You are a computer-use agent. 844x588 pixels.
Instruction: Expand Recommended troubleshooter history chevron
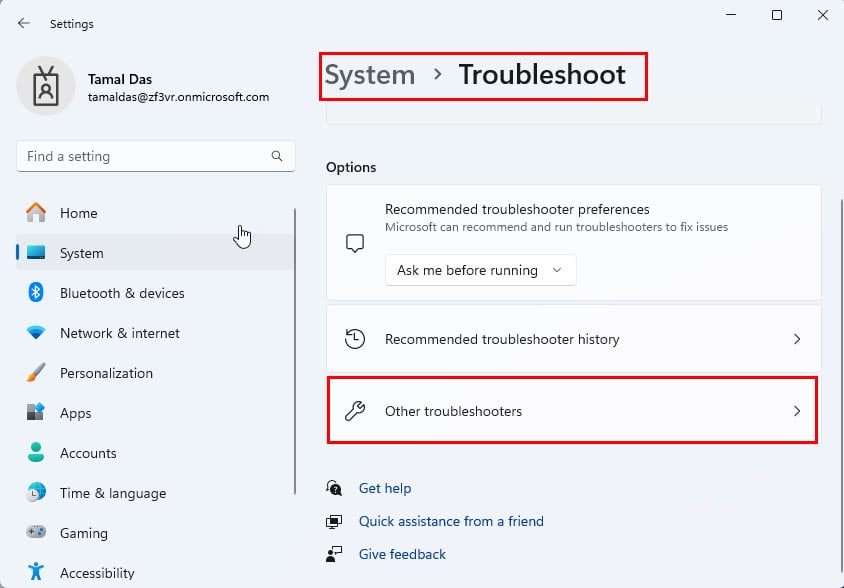point(797,339)
